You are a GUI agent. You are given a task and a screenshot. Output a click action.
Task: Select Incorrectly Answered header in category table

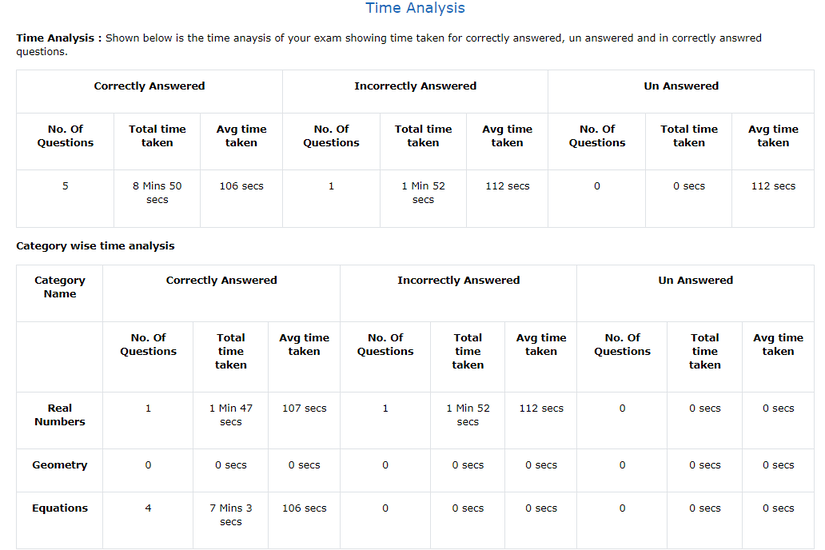tap(458, 281)
